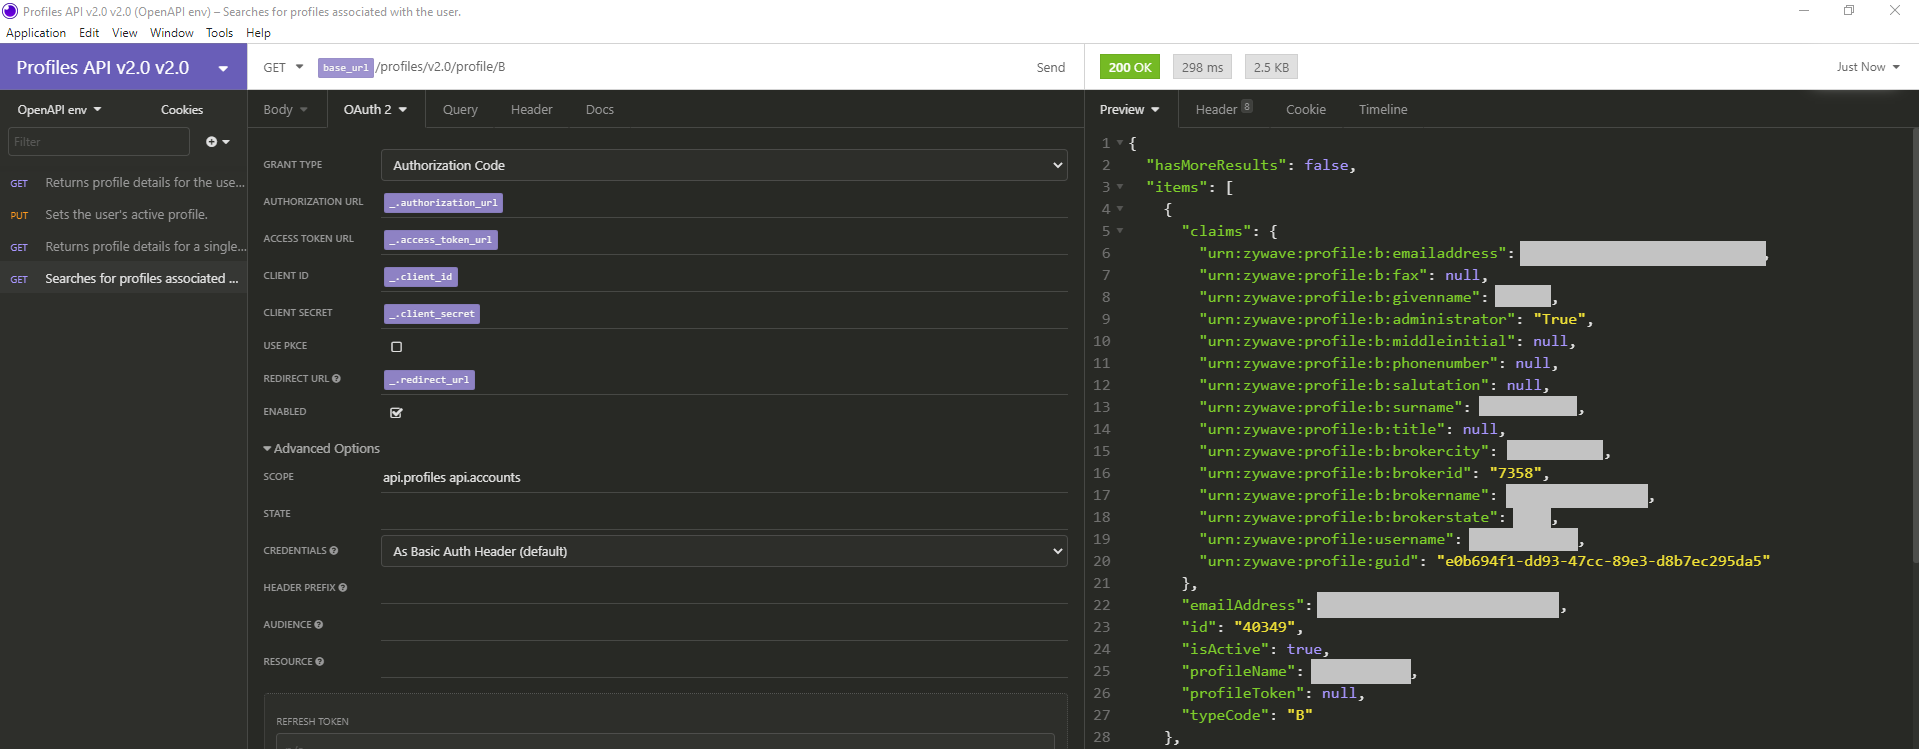Click the Credentials help icon

pyautogui.click(x=334, y=551)
